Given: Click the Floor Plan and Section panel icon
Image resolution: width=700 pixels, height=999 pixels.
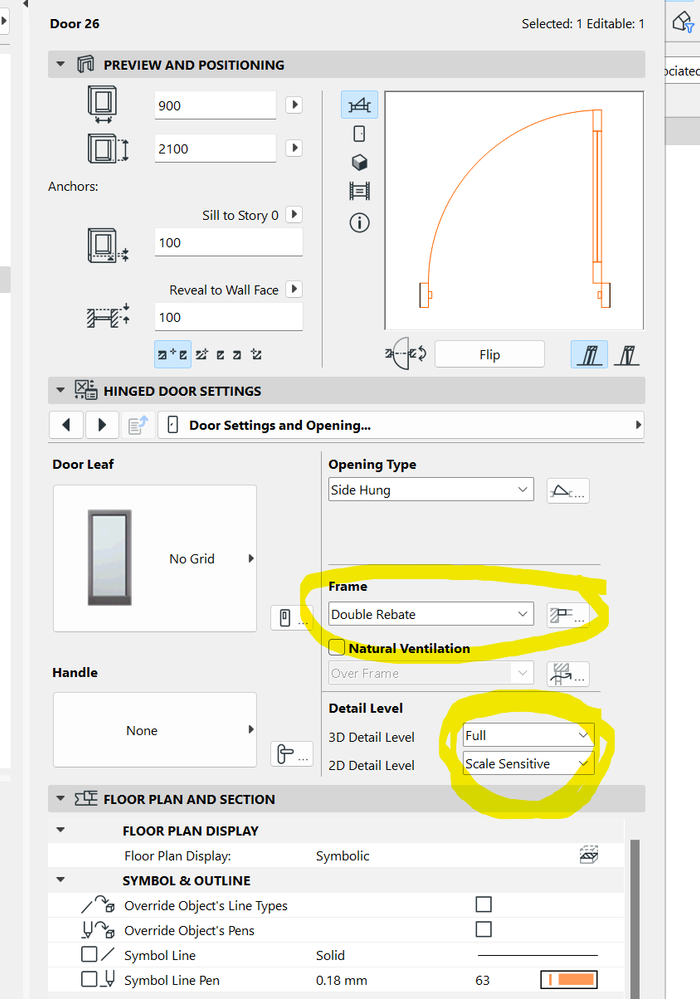Looking at the screenshot, I should pos(86,798).
